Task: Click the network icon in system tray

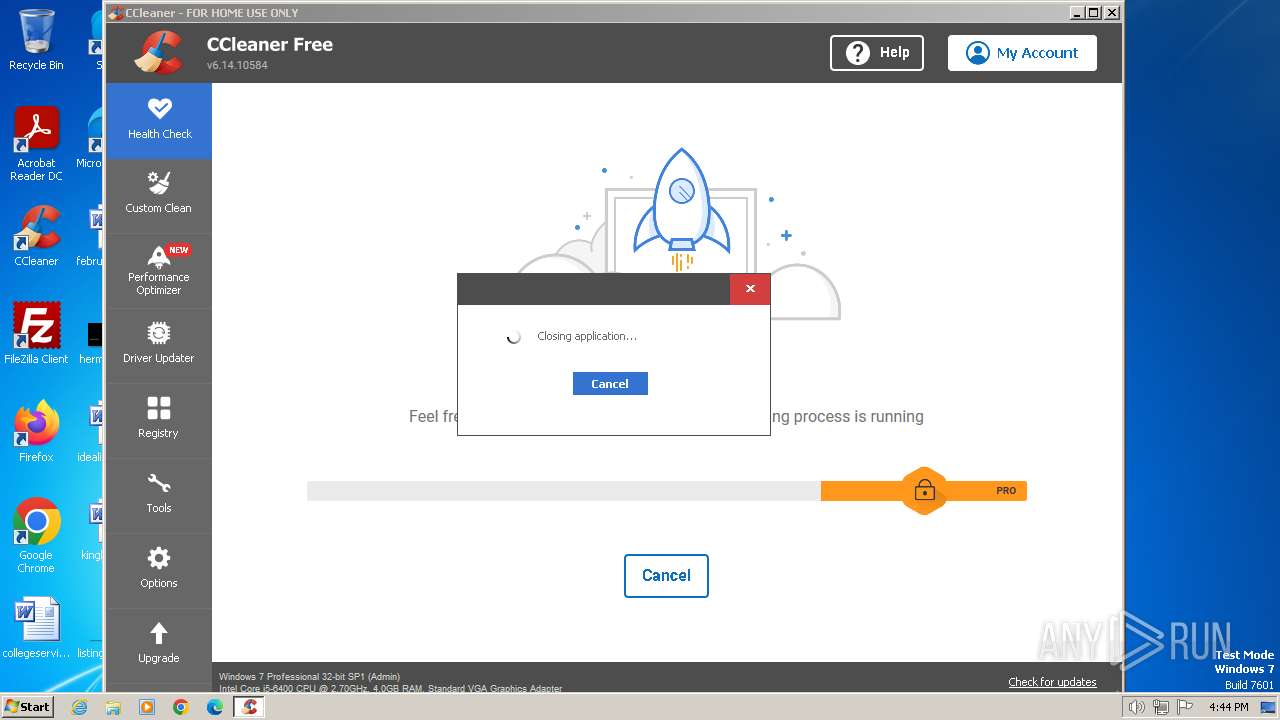Action: tap(1160, 707)
